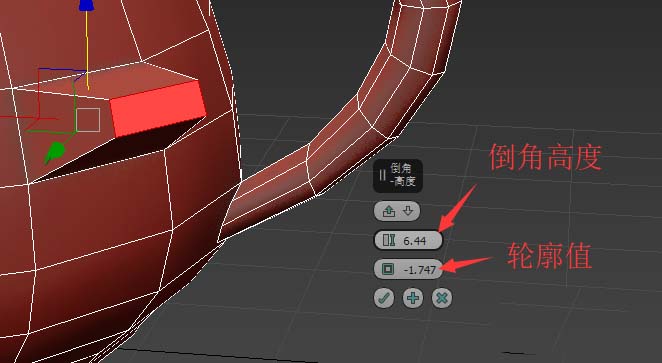The width and height of the screenshot is (662, 363).
Task: Click the 倒角 -高度 caddy title label
Action: tap(403, 175)
